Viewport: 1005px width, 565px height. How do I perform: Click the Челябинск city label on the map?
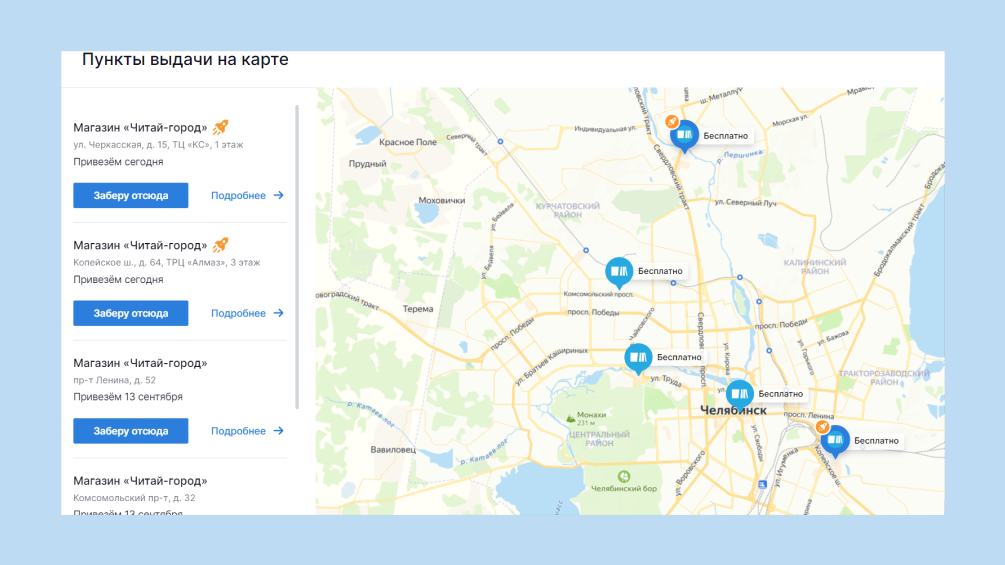point(733,411)
